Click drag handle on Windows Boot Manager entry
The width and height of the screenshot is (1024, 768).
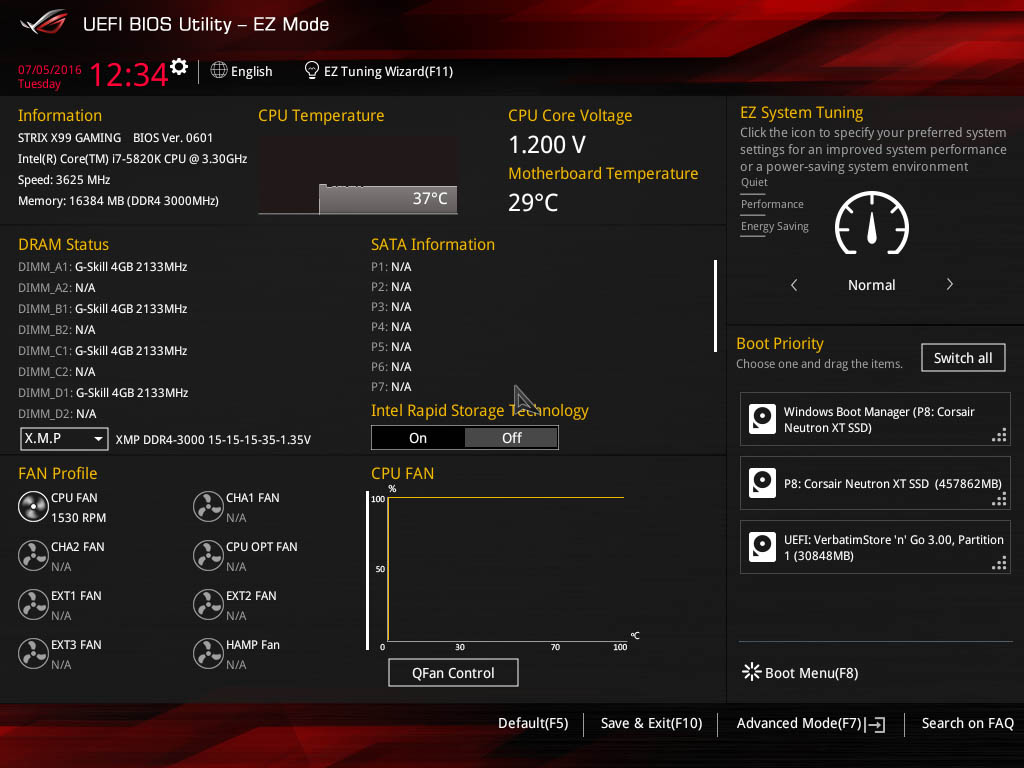[999, 436]
